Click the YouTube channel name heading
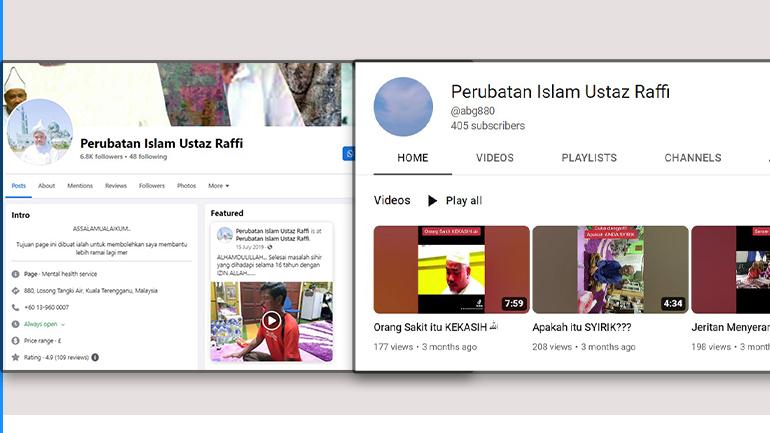770x433 pixels. (x=560, y=91)
